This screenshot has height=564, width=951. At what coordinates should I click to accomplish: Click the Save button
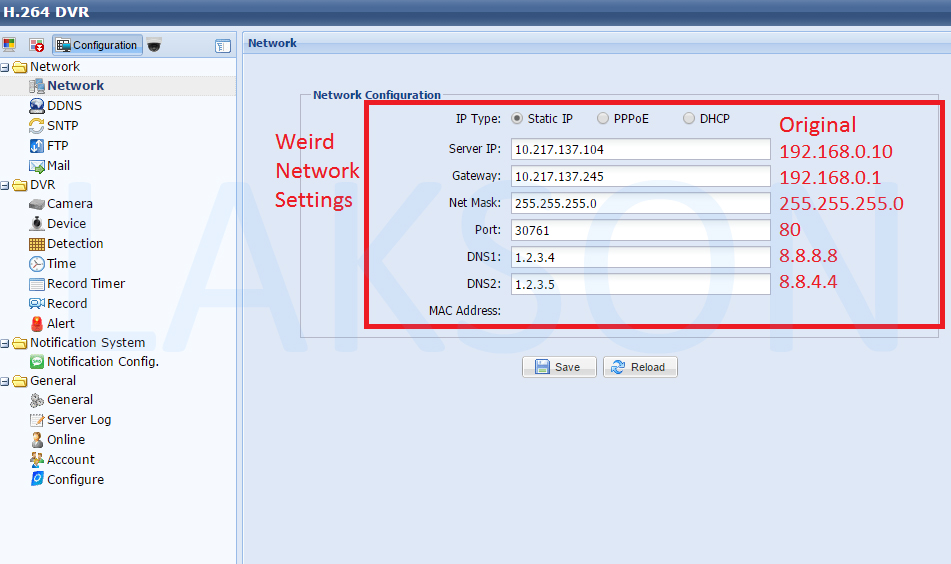point(559,367)
